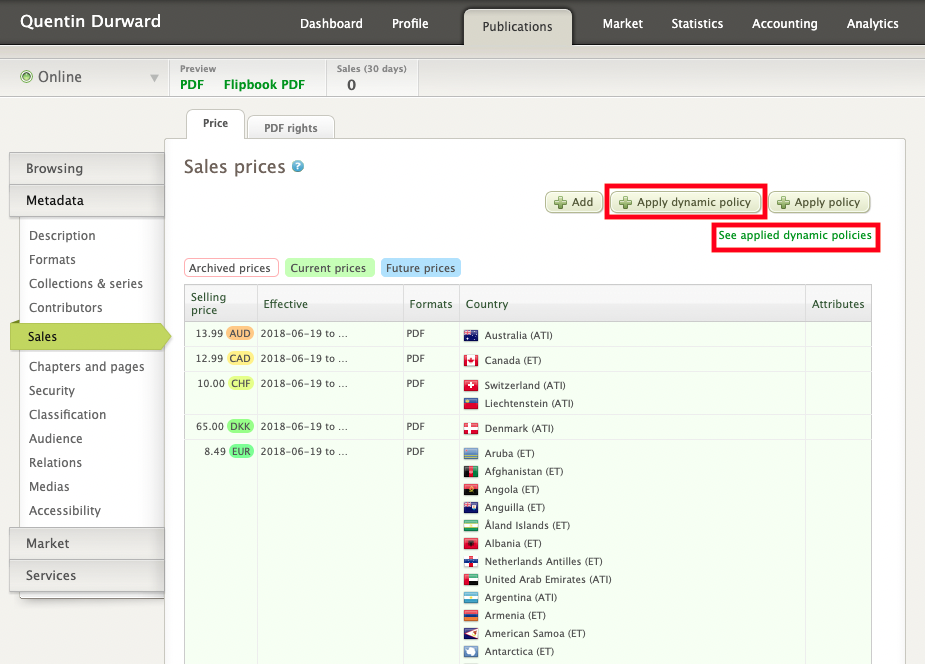Toggle the Current prices filter
The image size is (925, 664).
[329, 268]
